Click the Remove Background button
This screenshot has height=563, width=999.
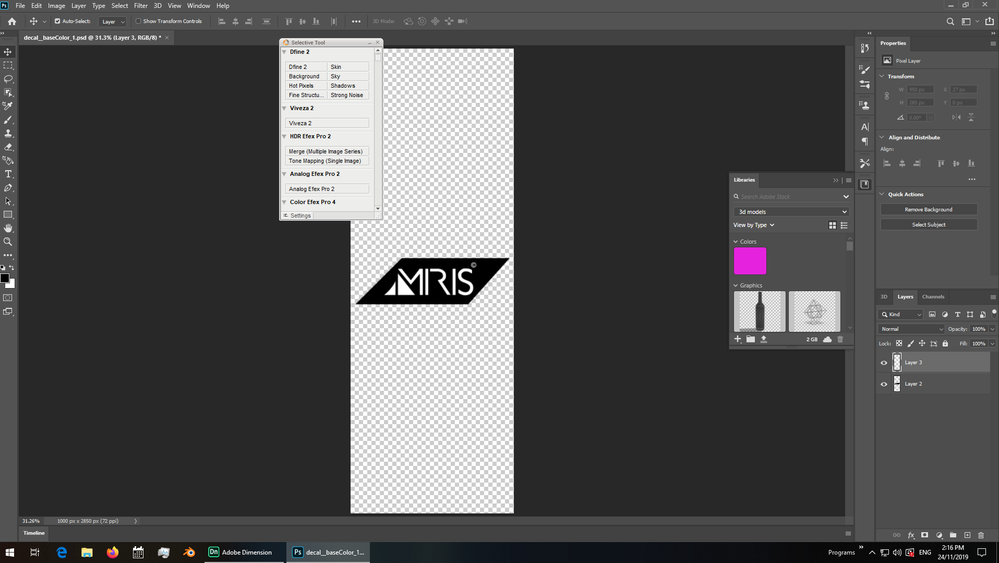(x=928, y=210)
